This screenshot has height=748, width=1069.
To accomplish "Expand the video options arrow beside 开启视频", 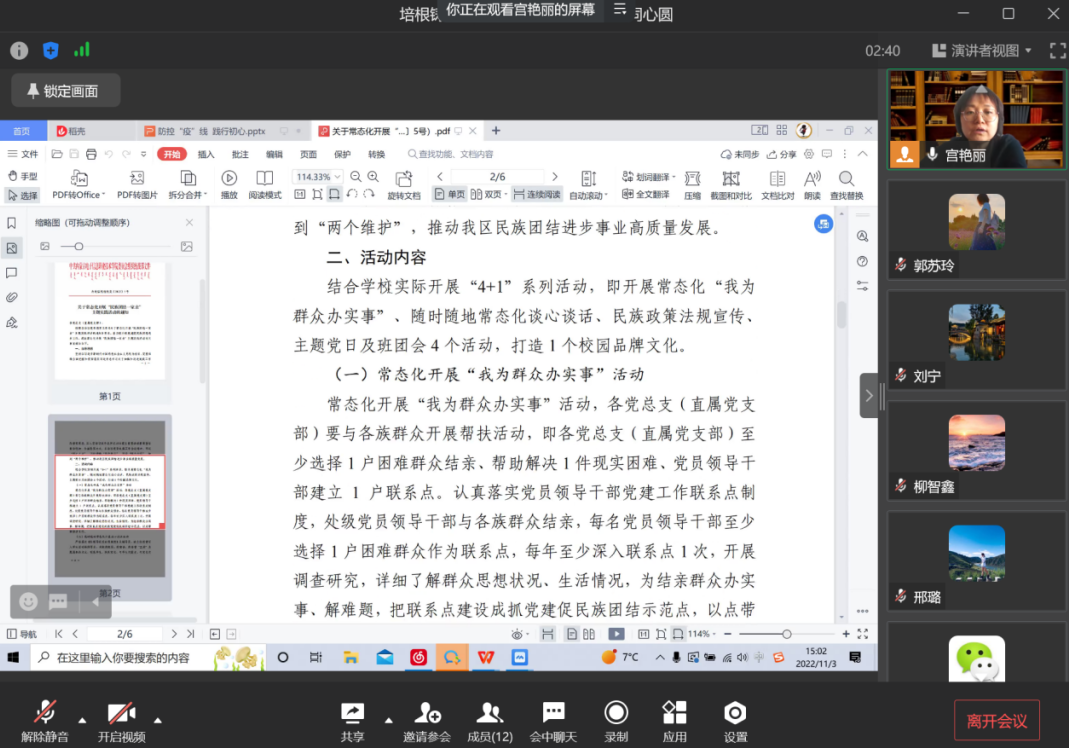I will [157, 719].
